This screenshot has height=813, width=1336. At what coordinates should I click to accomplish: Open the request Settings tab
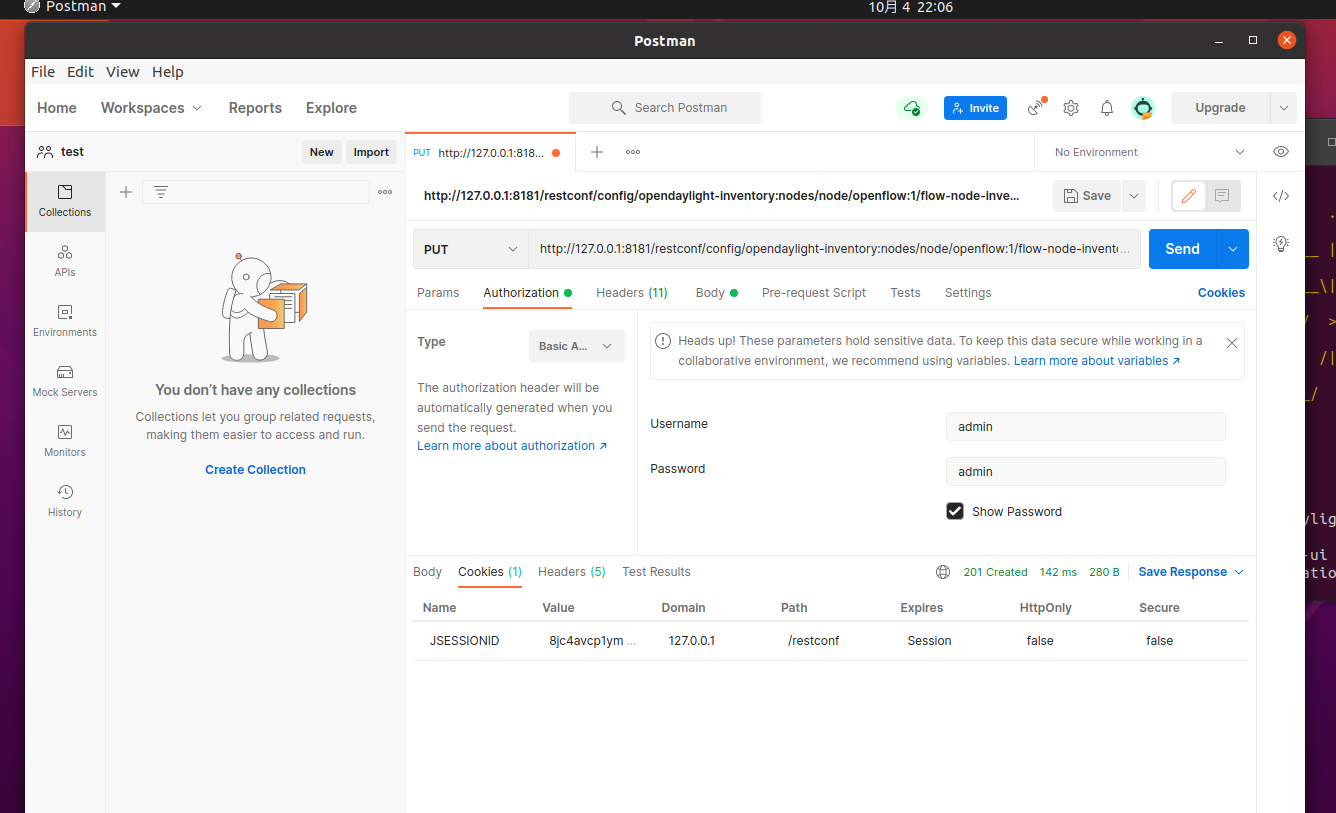click(x=968, y=293)
